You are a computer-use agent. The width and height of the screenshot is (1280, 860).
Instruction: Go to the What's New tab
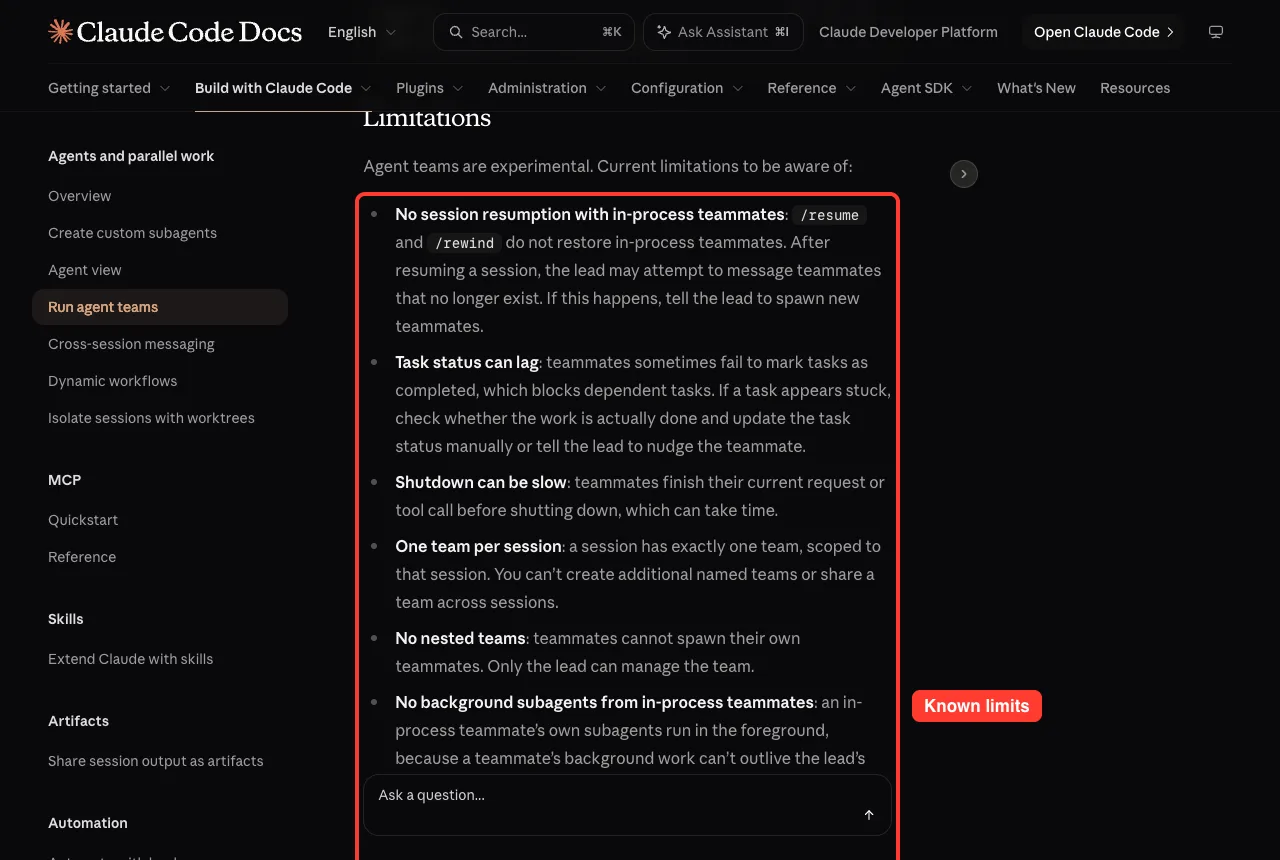1036,88
